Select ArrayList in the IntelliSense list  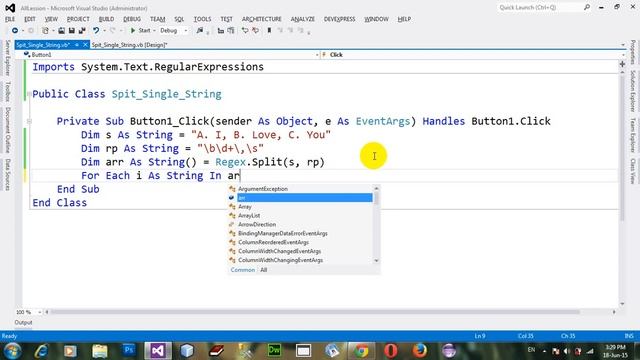tap(249, 216)
